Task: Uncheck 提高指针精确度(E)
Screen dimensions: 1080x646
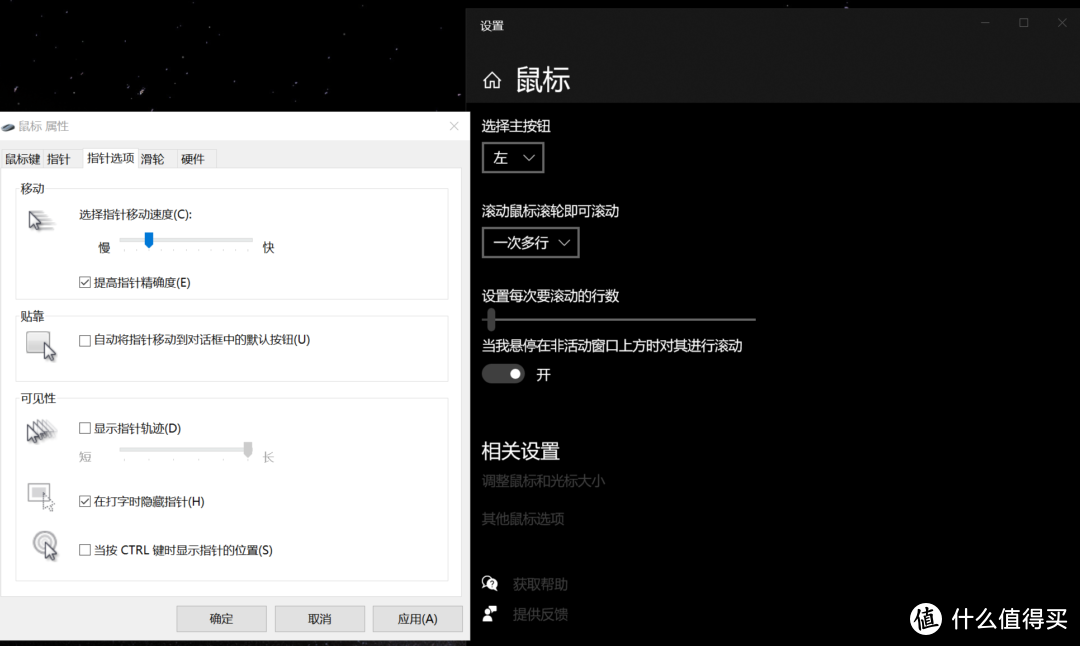Action: (x=85, y=282)
